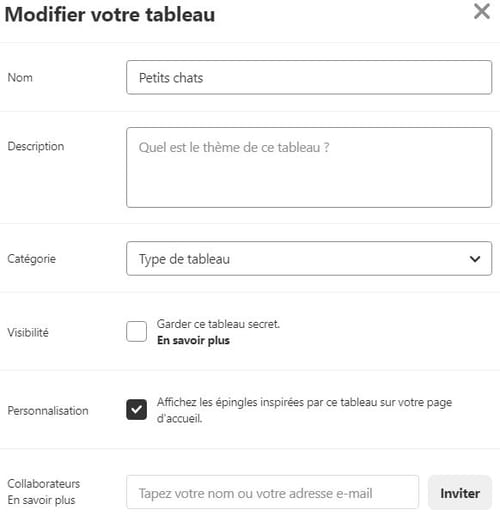Screen dimensions: 500x516
Task: Click the checkmark icon beside Affichez les épingles
Action: click(x=136, y=409)
